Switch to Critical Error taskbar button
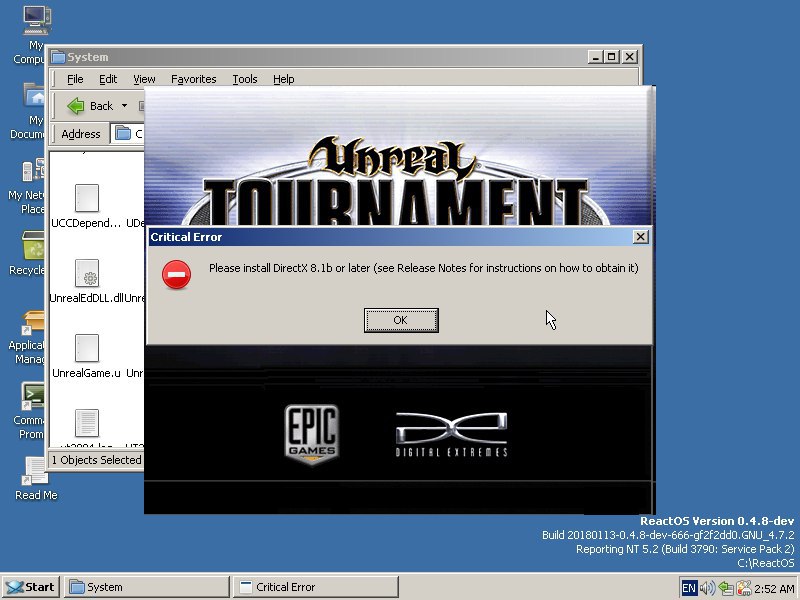The width and height of the screenshot is (800, 600). tap(315, 587)
